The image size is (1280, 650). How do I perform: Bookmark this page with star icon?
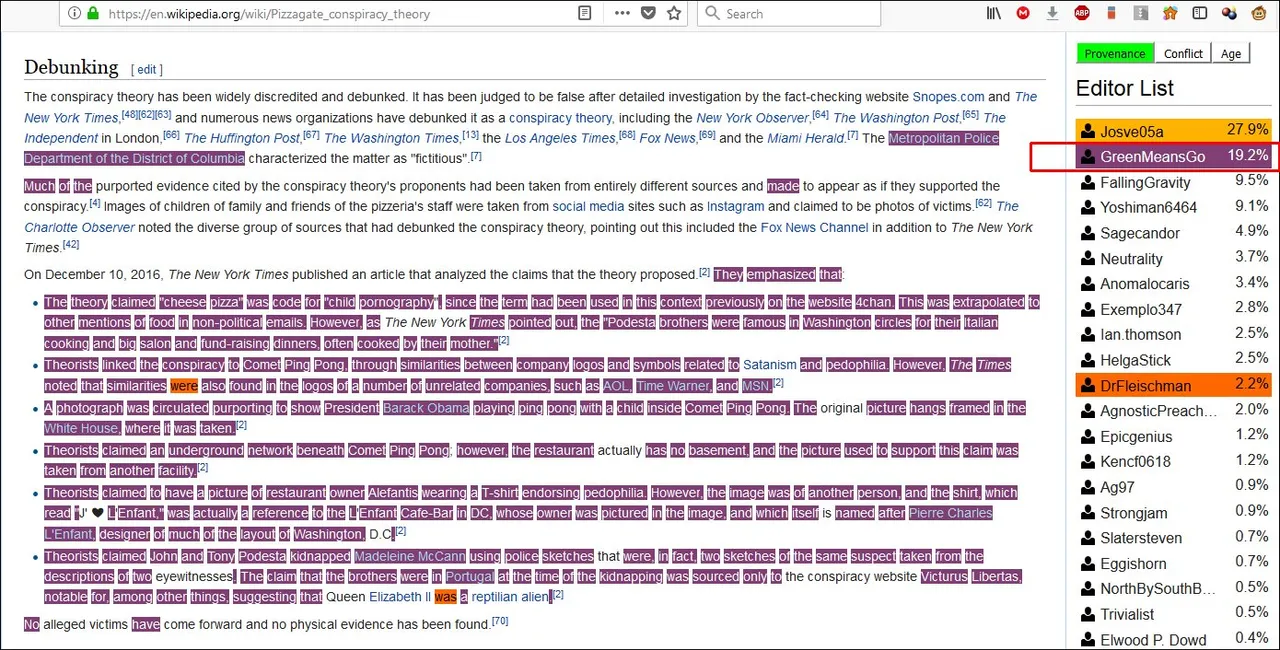click(674, 13)
